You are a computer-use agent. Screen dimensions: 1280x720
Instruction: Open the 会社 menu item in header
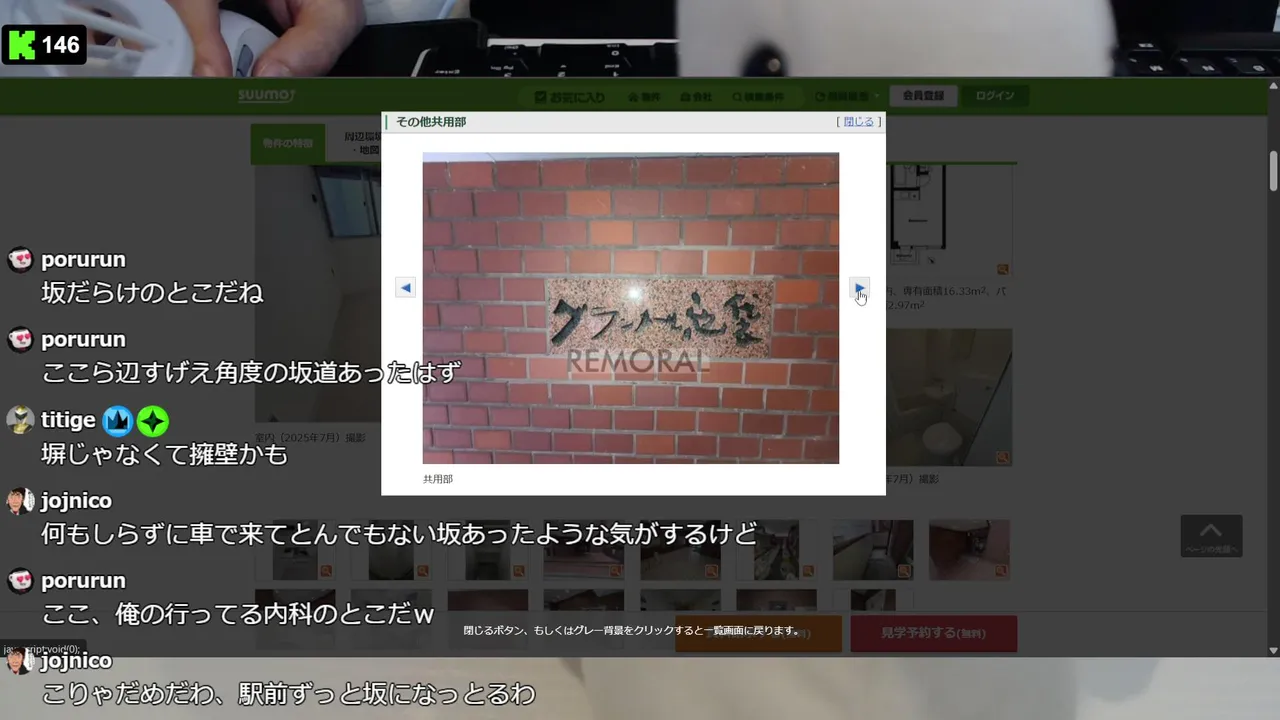(696, 97)
